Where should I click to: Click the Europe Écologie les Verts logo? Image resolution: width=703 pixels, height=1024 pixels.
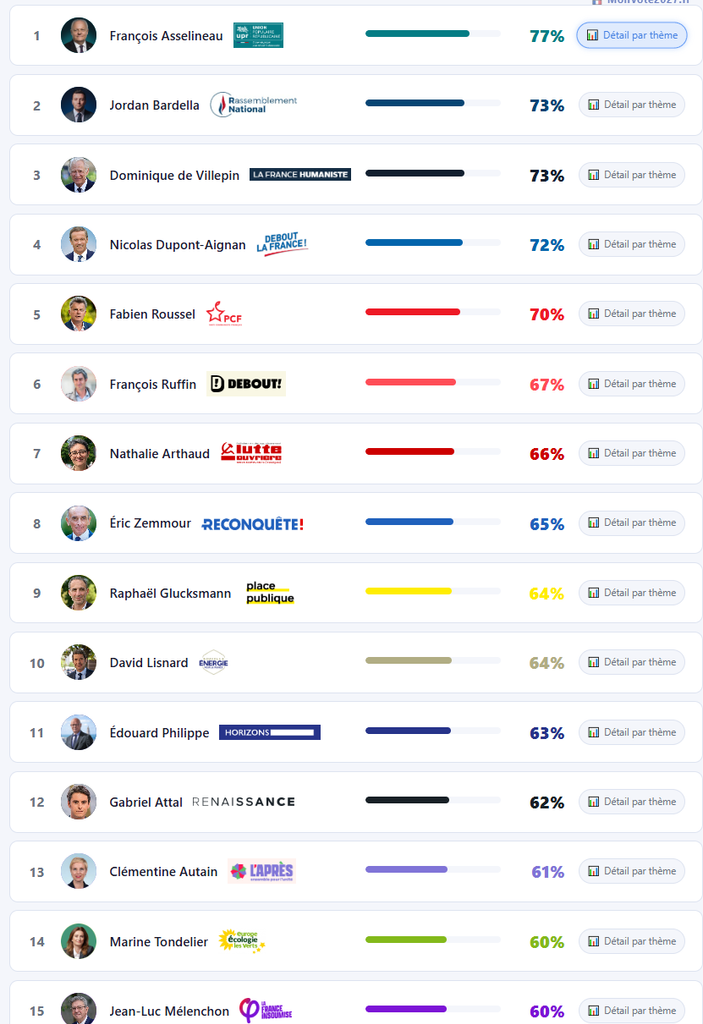click(241, 941)
